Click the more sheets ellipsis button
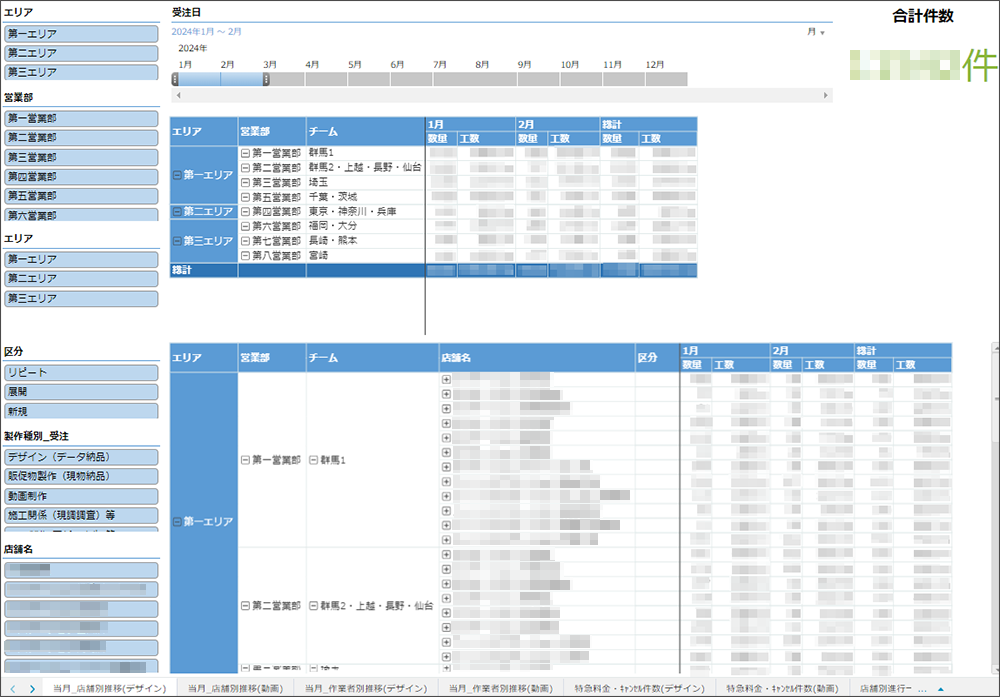 click(x=922, y=689)
